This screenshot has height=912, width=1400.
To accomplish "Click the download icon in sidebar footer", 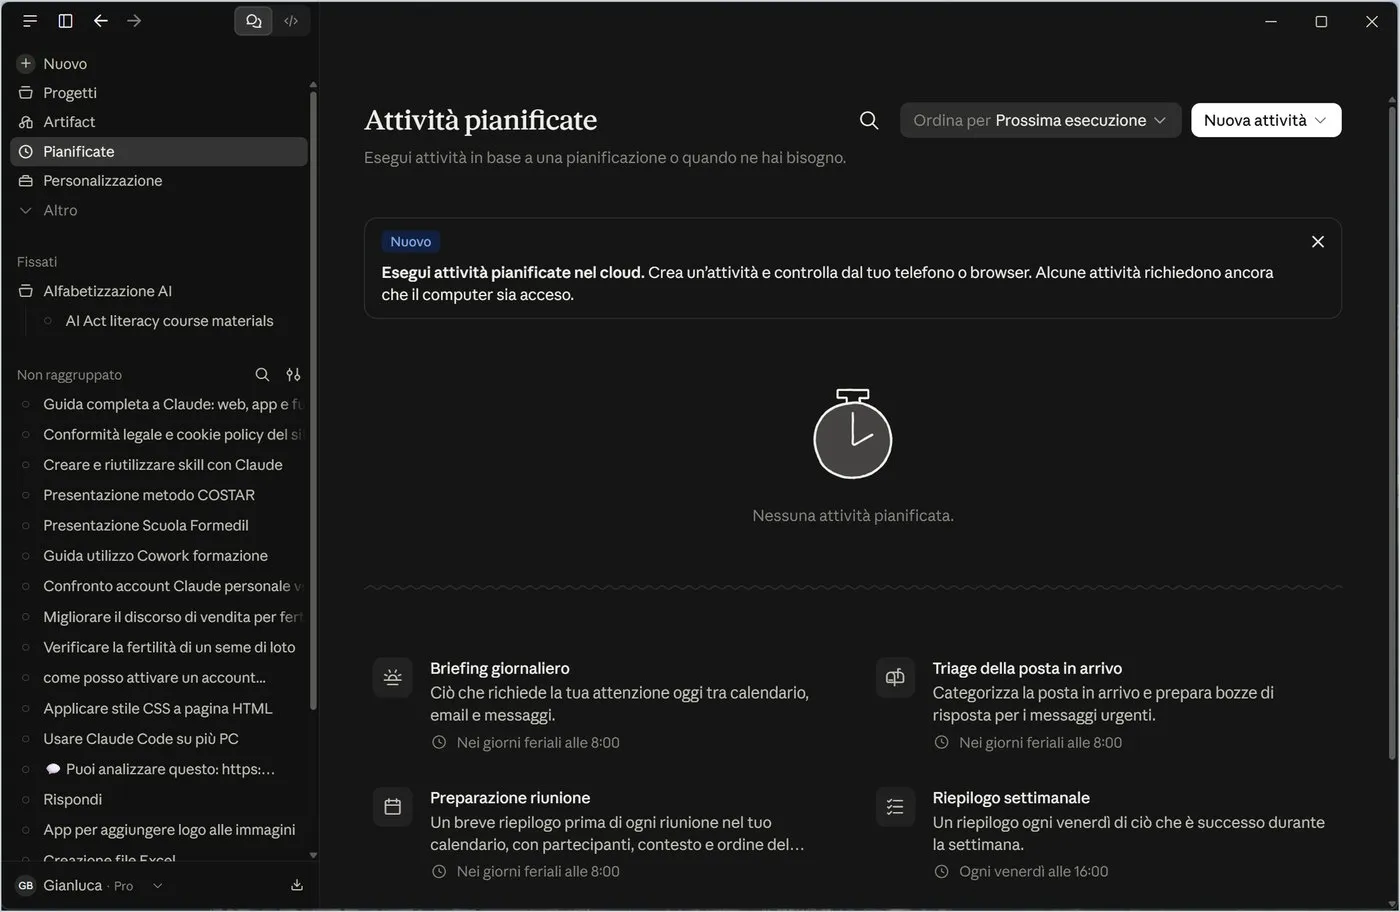I will pos(296,885).
